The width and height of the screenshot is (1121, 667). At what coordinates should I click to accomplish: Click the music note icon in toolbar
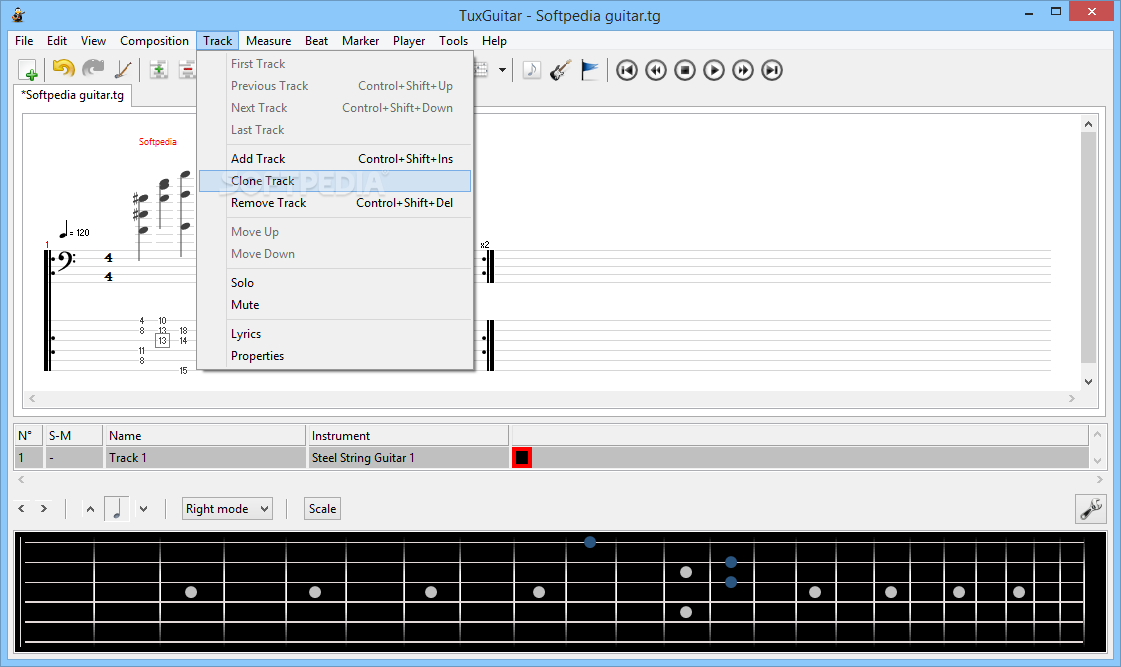click(532, 70)
